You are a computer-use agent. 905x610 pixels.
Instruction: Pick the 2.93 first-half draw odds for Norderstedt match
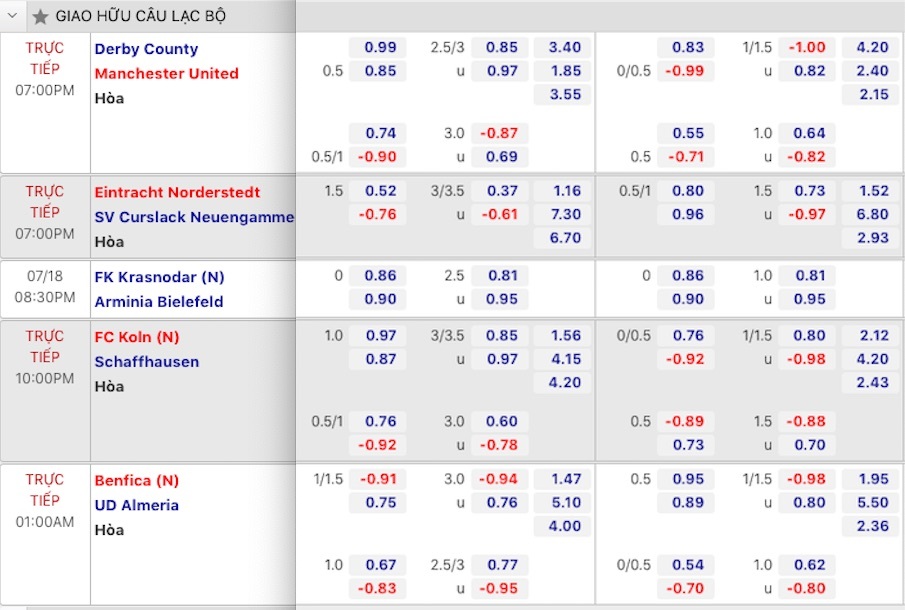(873, 238)
